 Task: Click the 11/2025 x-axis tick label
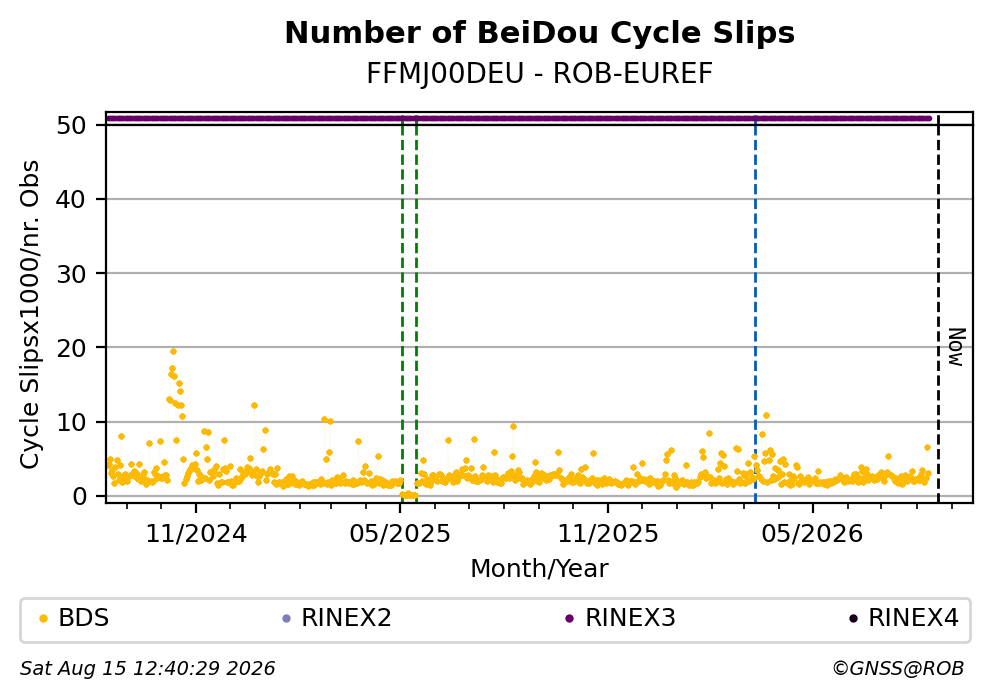click(607, 534)
